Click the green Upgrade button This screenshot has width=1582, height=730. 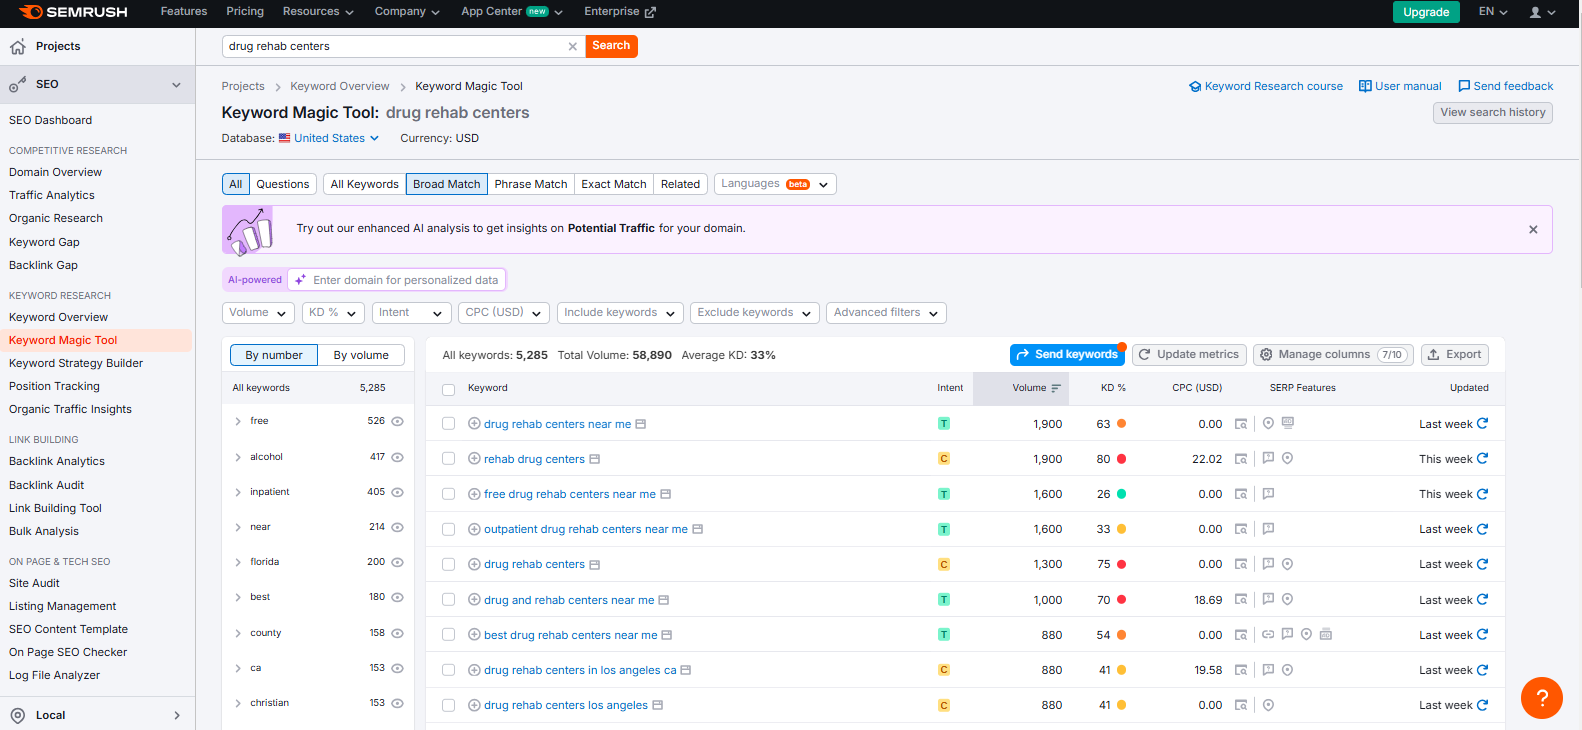pyautogui.click(x=1426, y=12)
